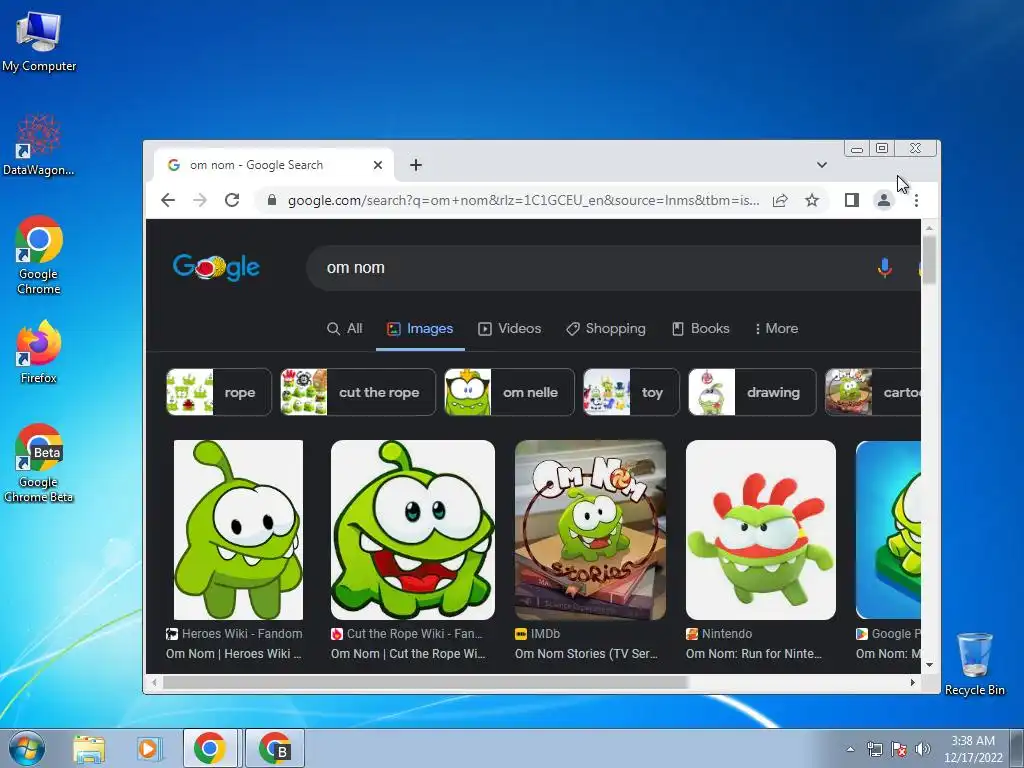Open Chrome's side panel
Image resolution: width=1024 pixels, height=768 pixels.
tap(851, 200)
